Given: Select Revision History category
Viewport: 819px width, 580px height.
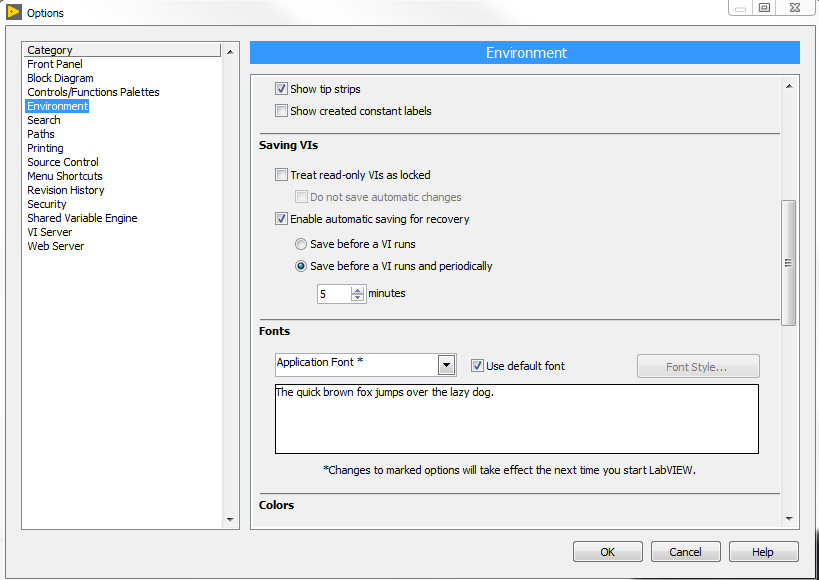Looking at the screenshot, I should (x=66, y=190).
